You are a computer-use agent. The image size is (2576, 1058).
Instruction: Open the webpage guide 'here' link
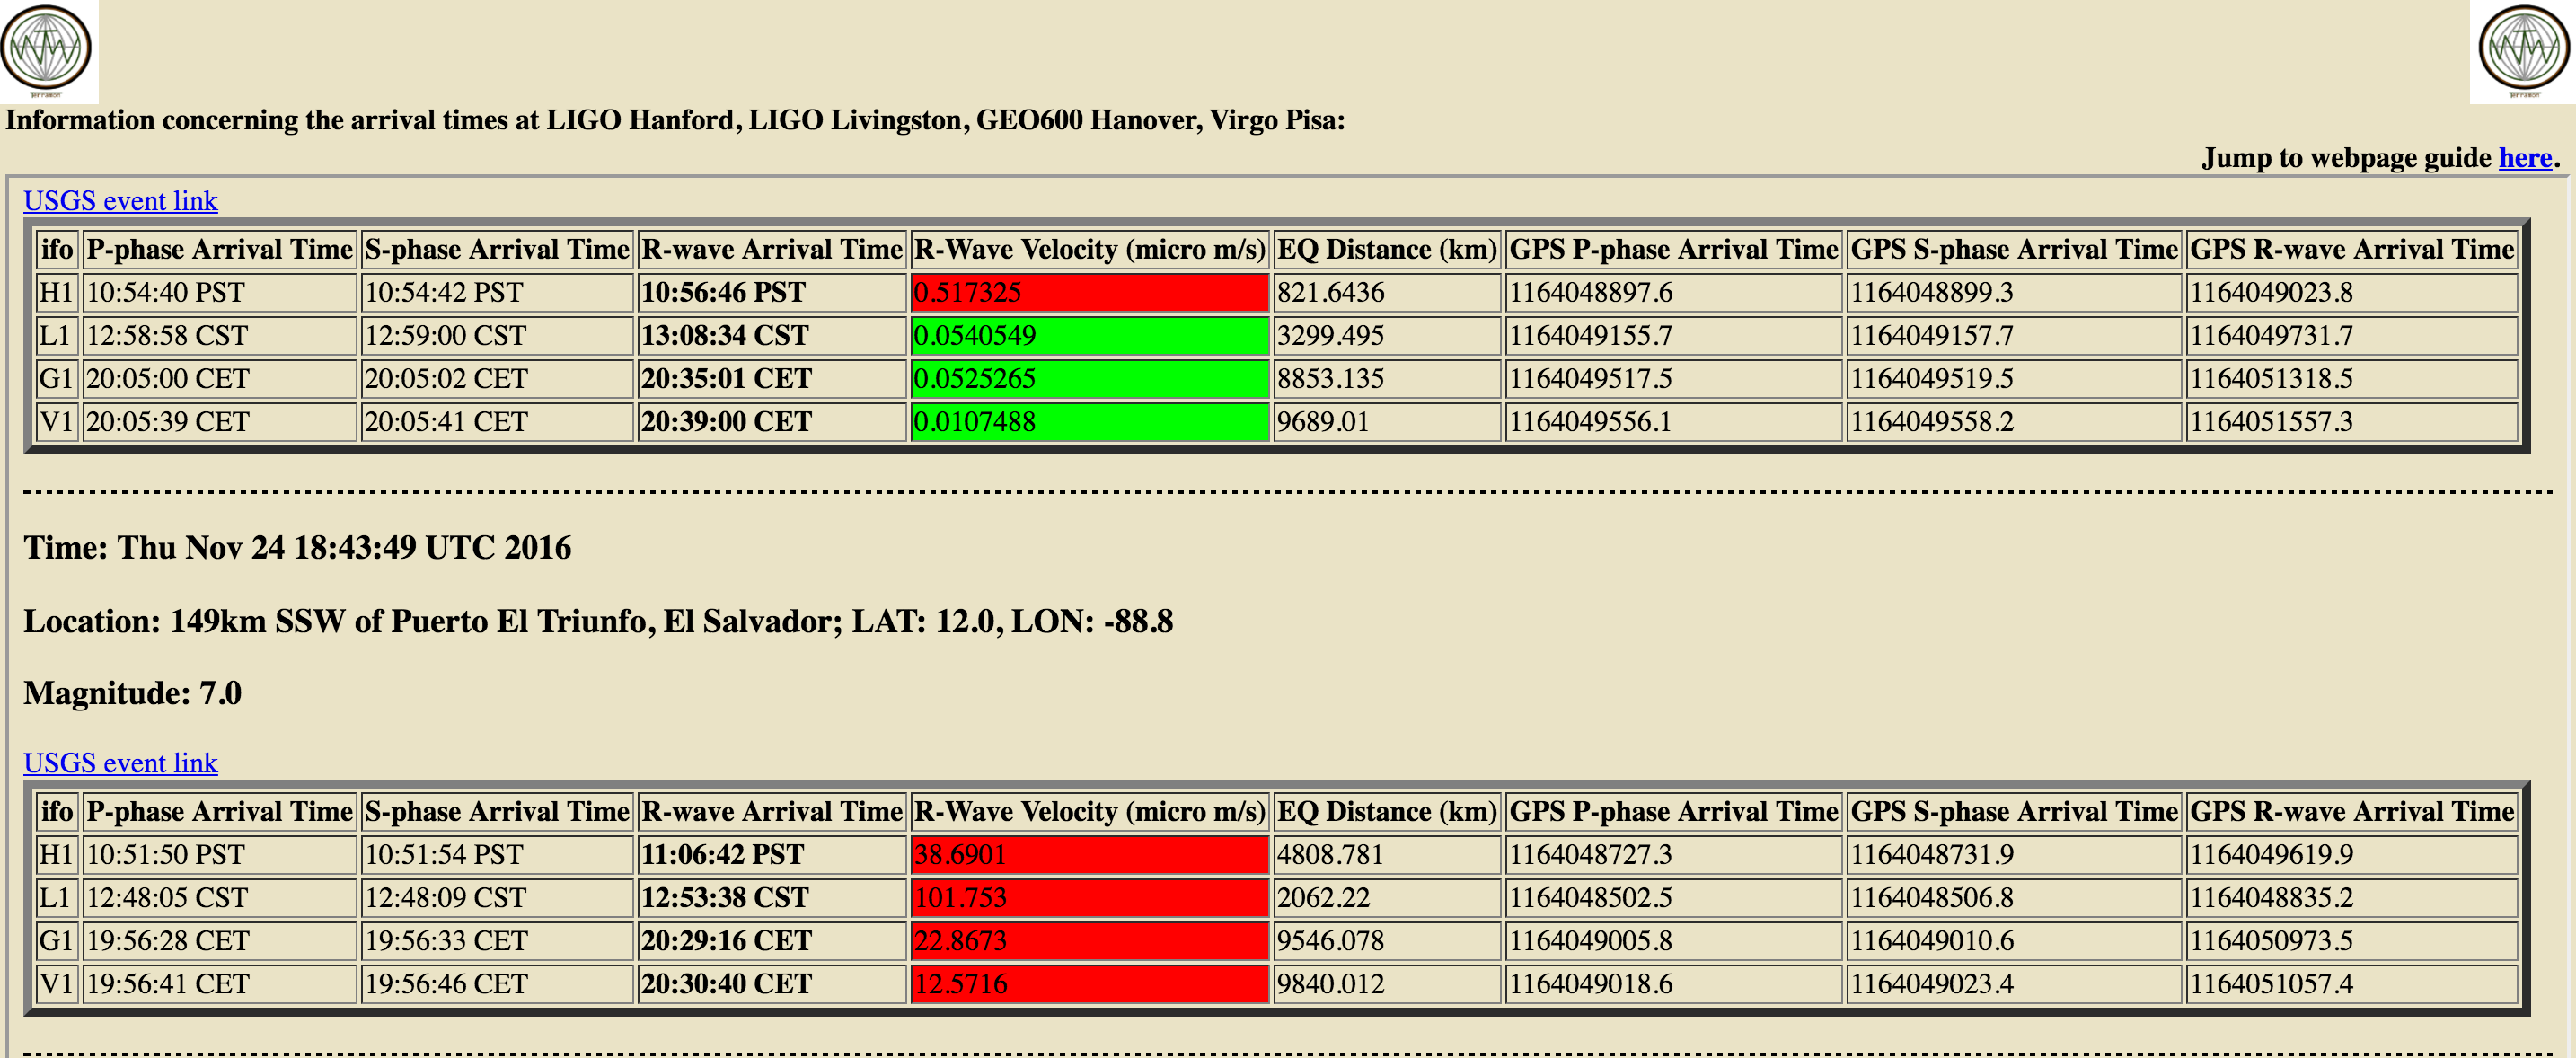2525,158
